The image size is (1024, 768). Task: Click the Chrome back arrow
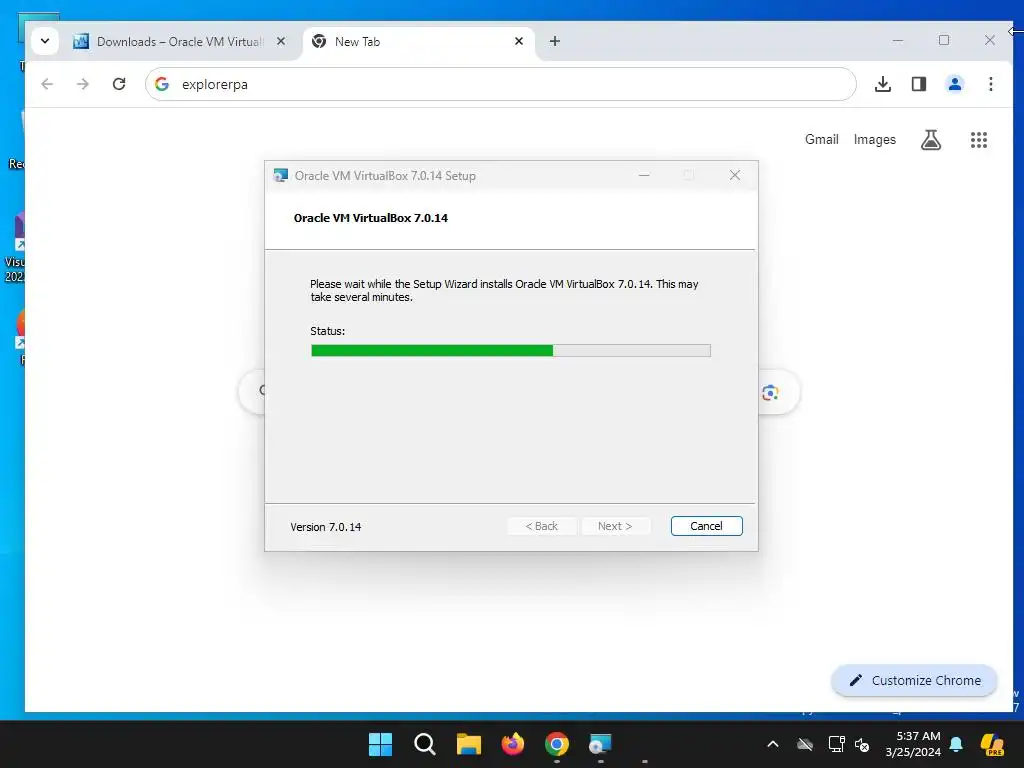point(47,84)
